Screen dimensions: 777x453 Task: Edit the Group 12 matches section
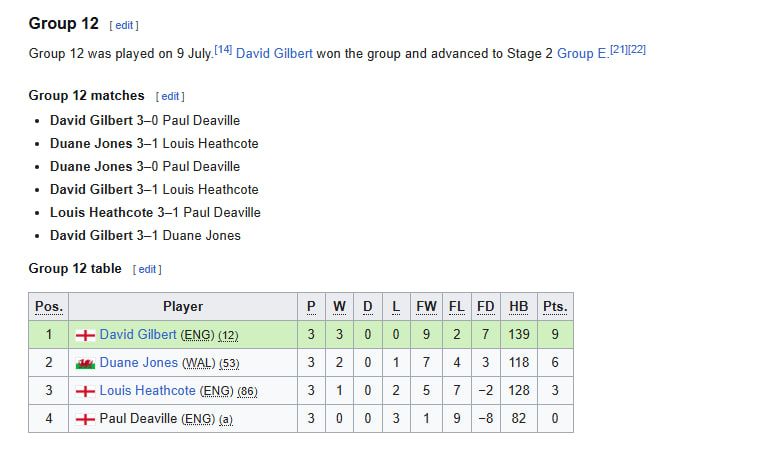[x=170, y=96]
